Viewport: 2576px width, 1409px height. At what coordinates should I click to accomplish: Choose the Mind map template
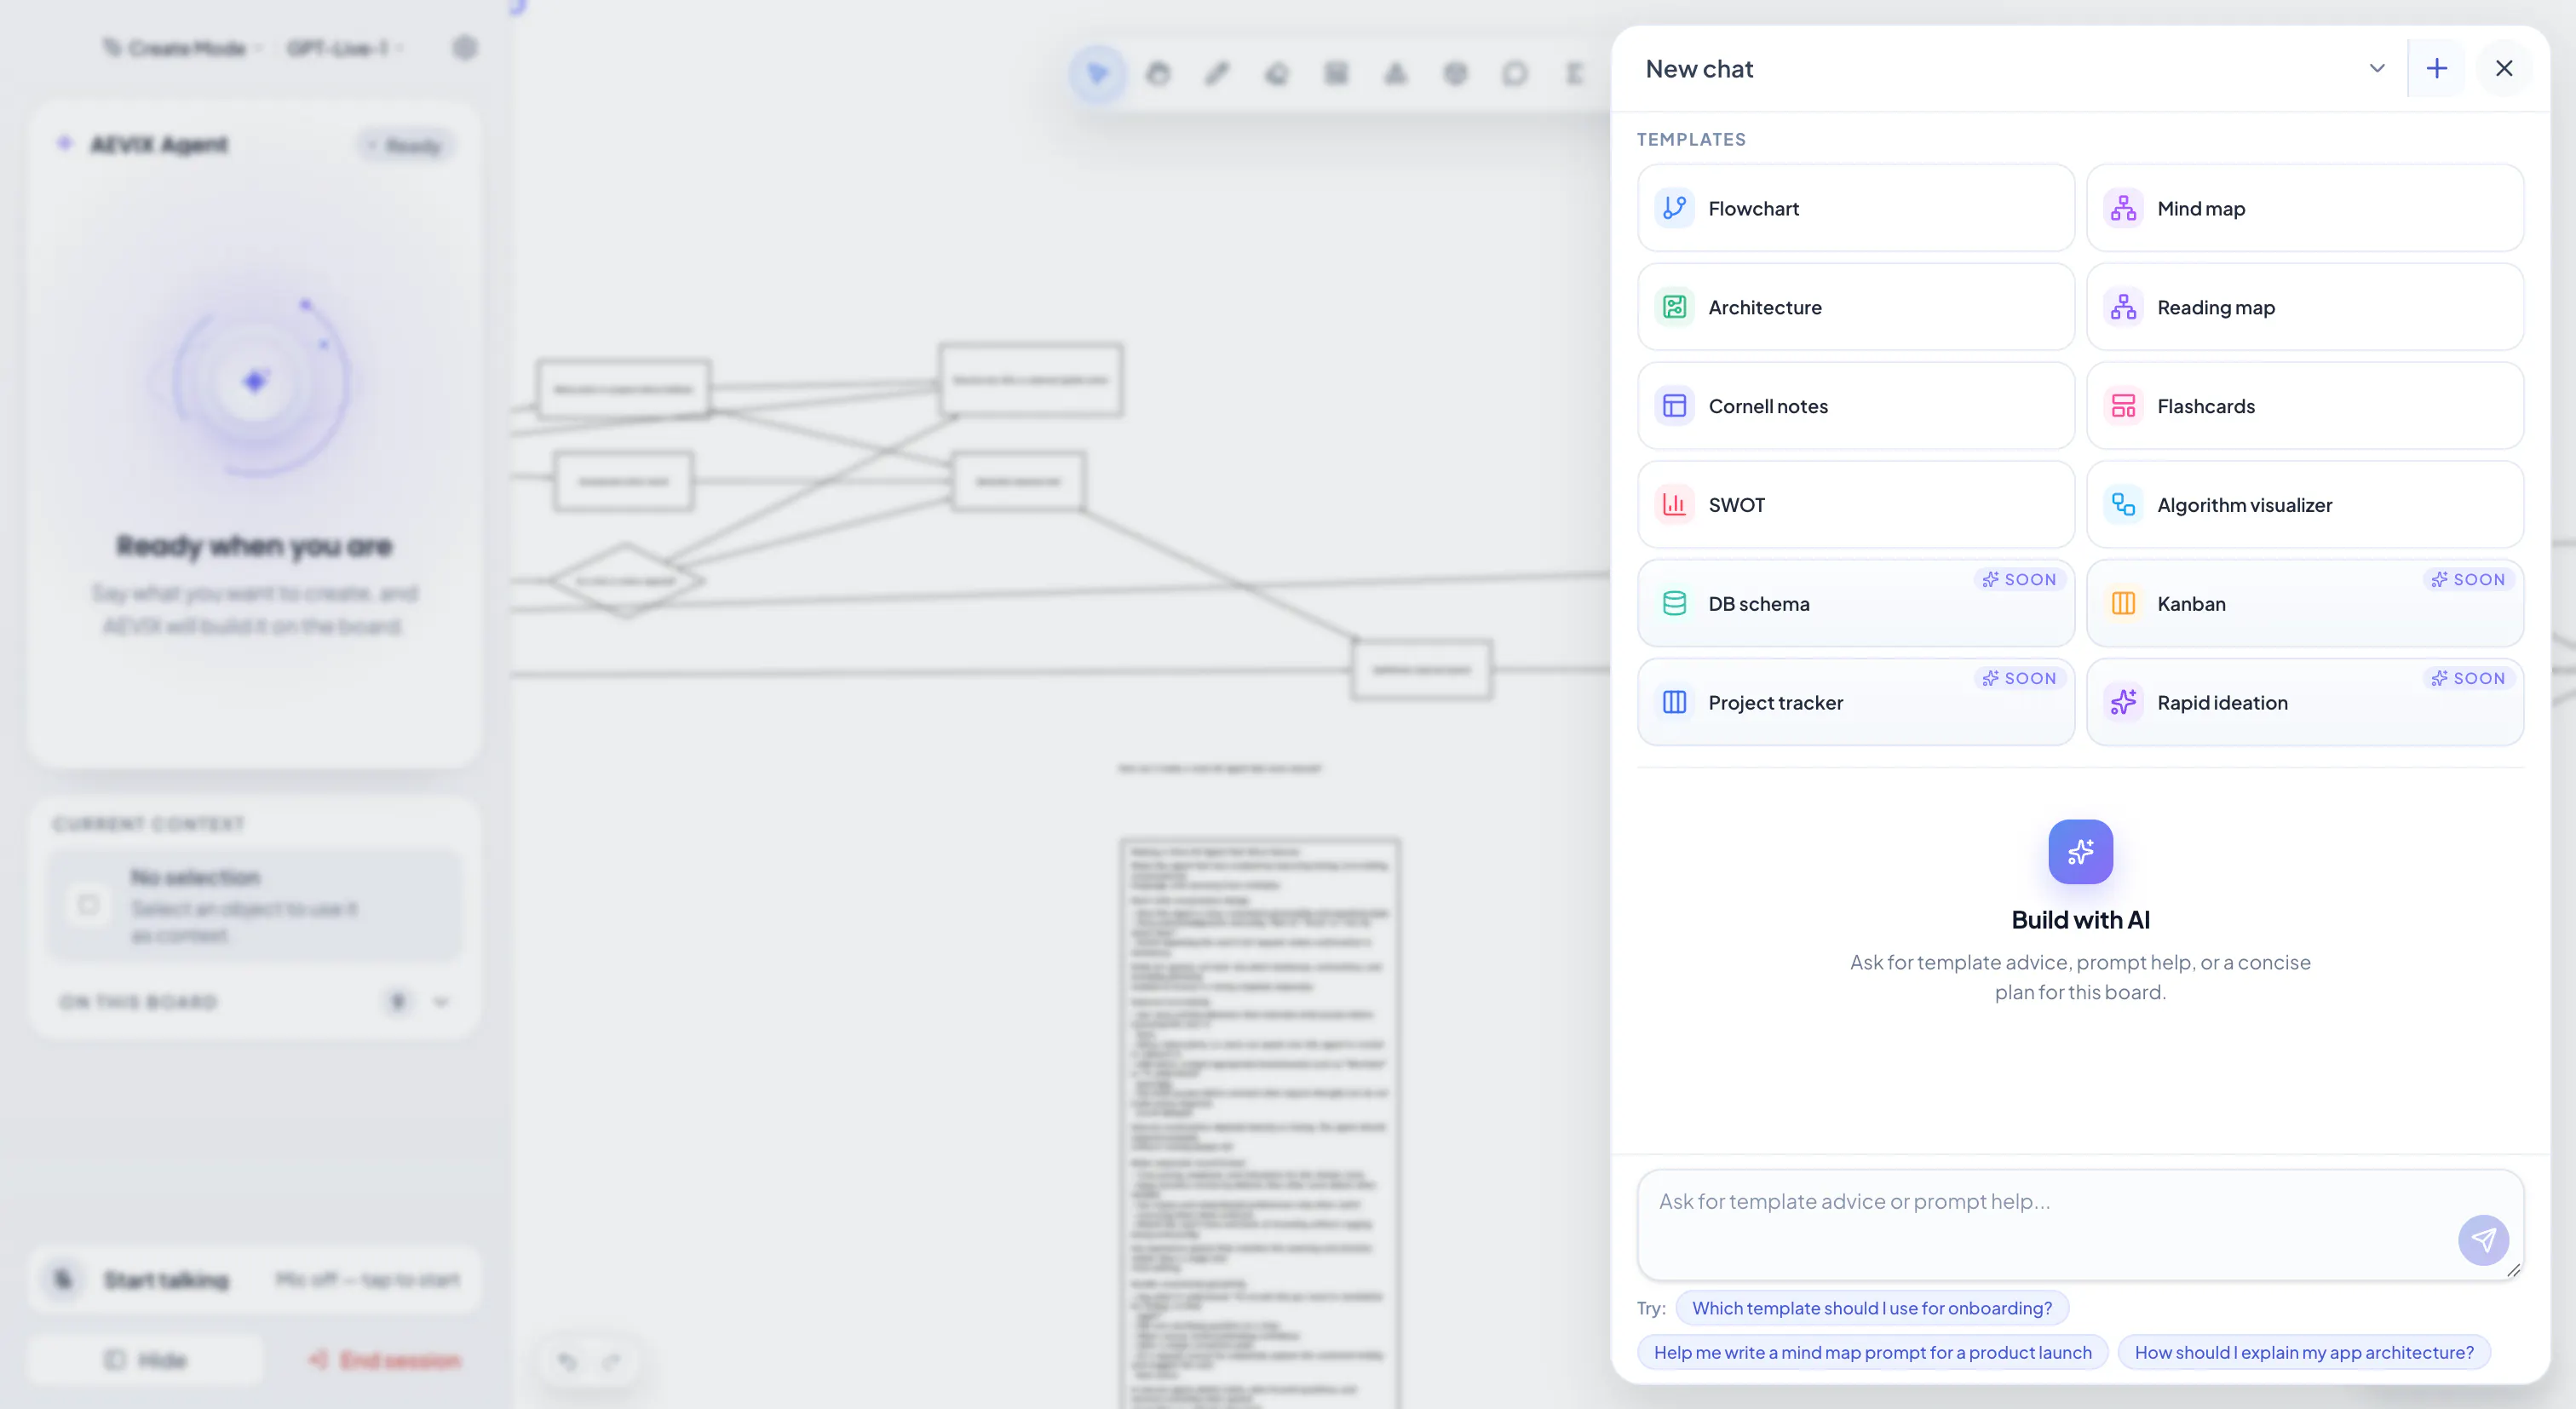(2305, 208)
